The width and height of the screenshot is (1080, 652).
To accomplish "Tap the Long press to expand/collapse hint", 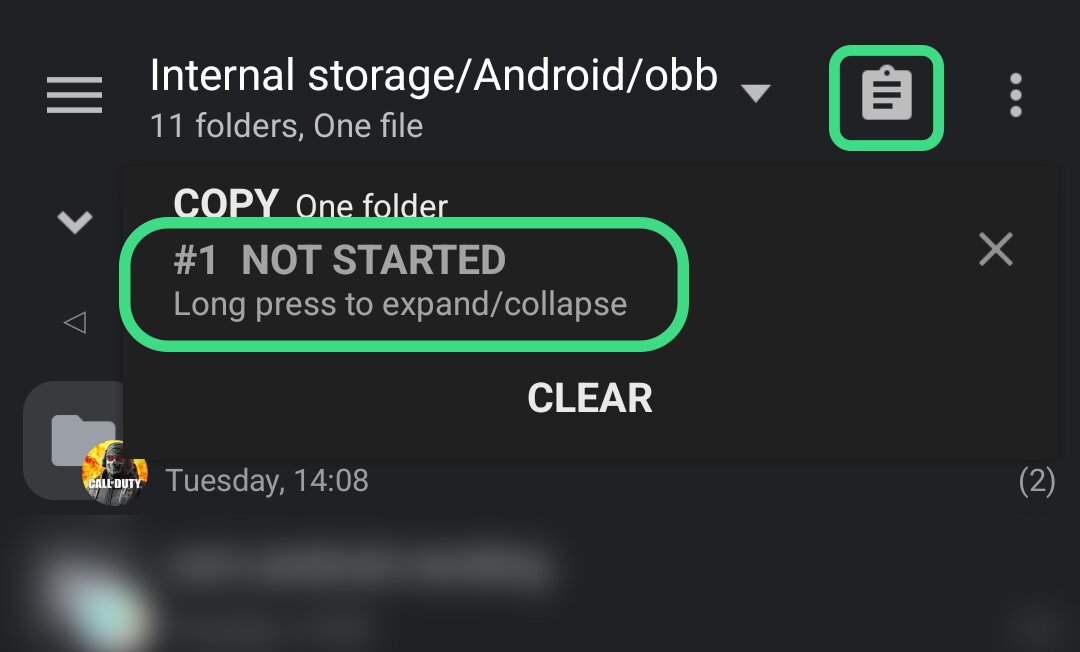I will click(x=400, y=304).
